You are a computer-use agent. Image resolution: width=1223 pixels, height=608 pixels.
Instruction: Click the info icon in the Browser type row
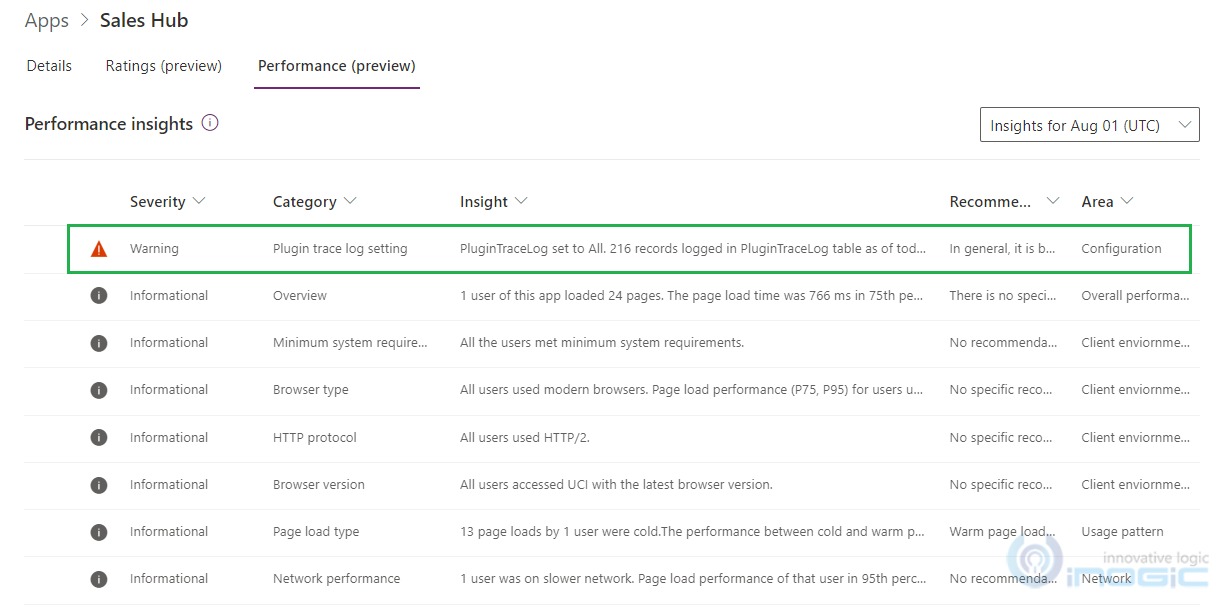99,390
